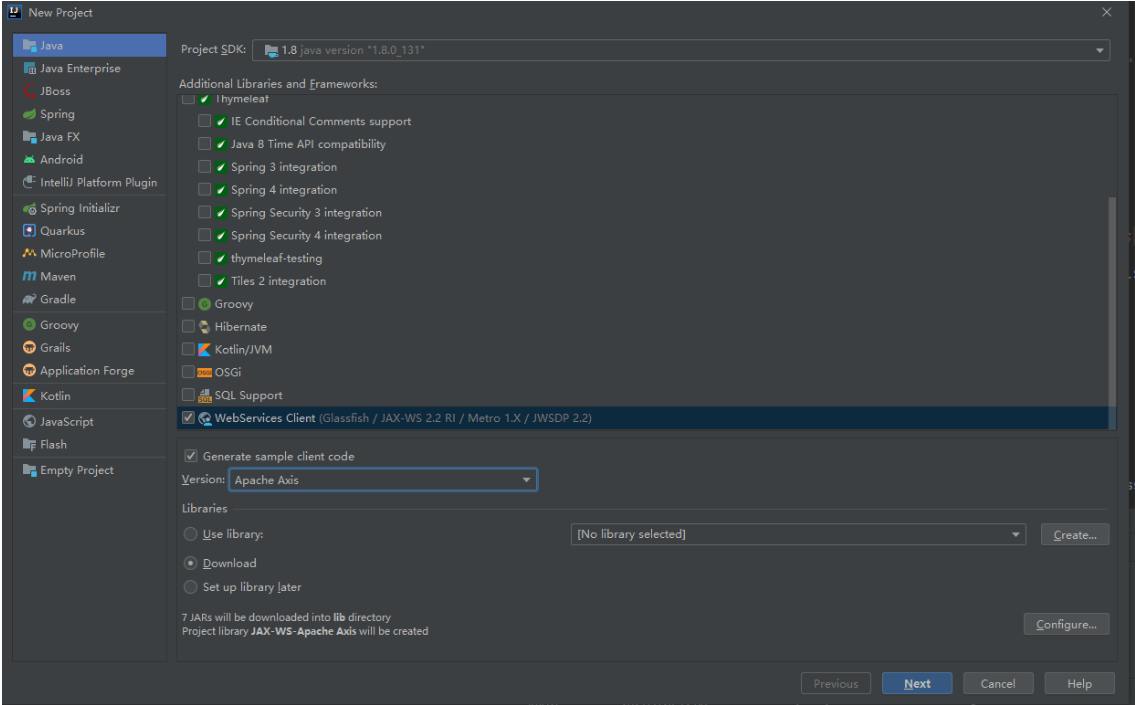The height and width of the screenshot is (705, 1135).
Task: Open the Version Apache Axis dropdown
Action: (383, 480)
